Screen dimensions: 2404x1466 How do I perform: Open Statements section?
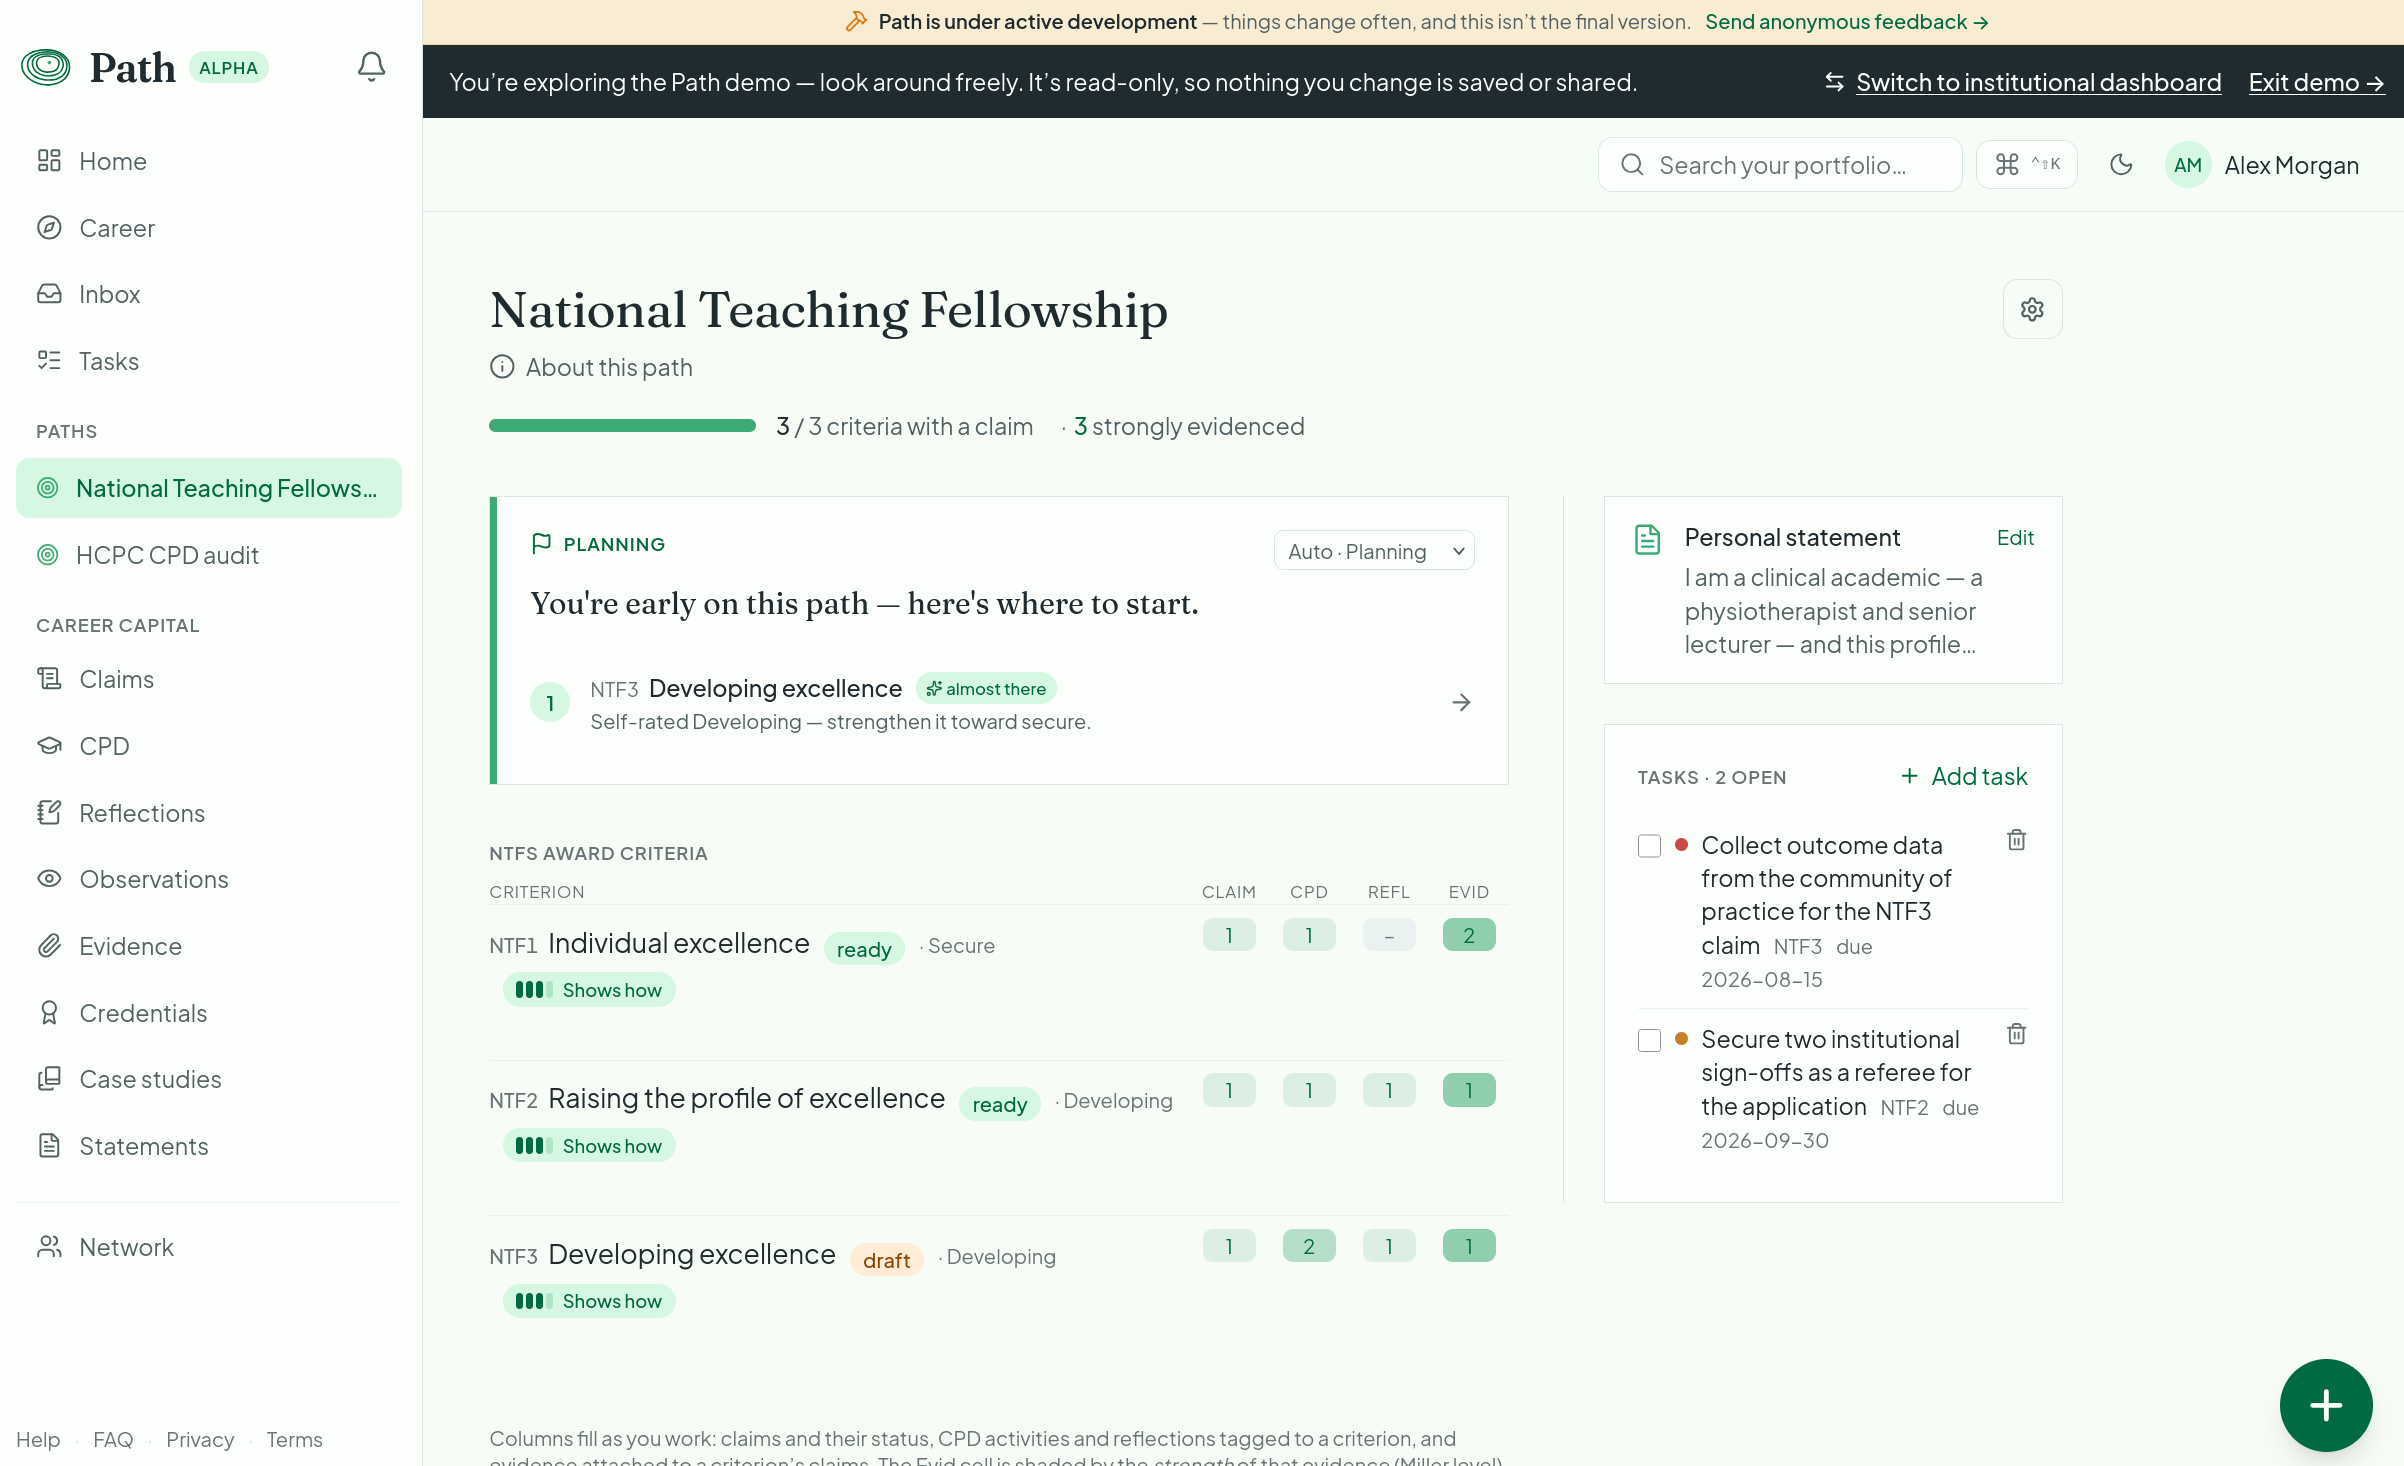(x=209, y=1146)
